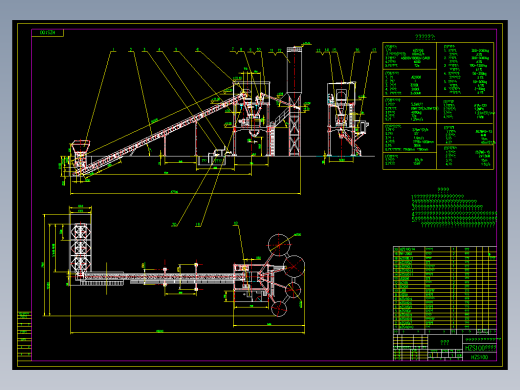Select the bottom-left cell of parameters table
Screen dimensions: 520x390
(410, 161)
